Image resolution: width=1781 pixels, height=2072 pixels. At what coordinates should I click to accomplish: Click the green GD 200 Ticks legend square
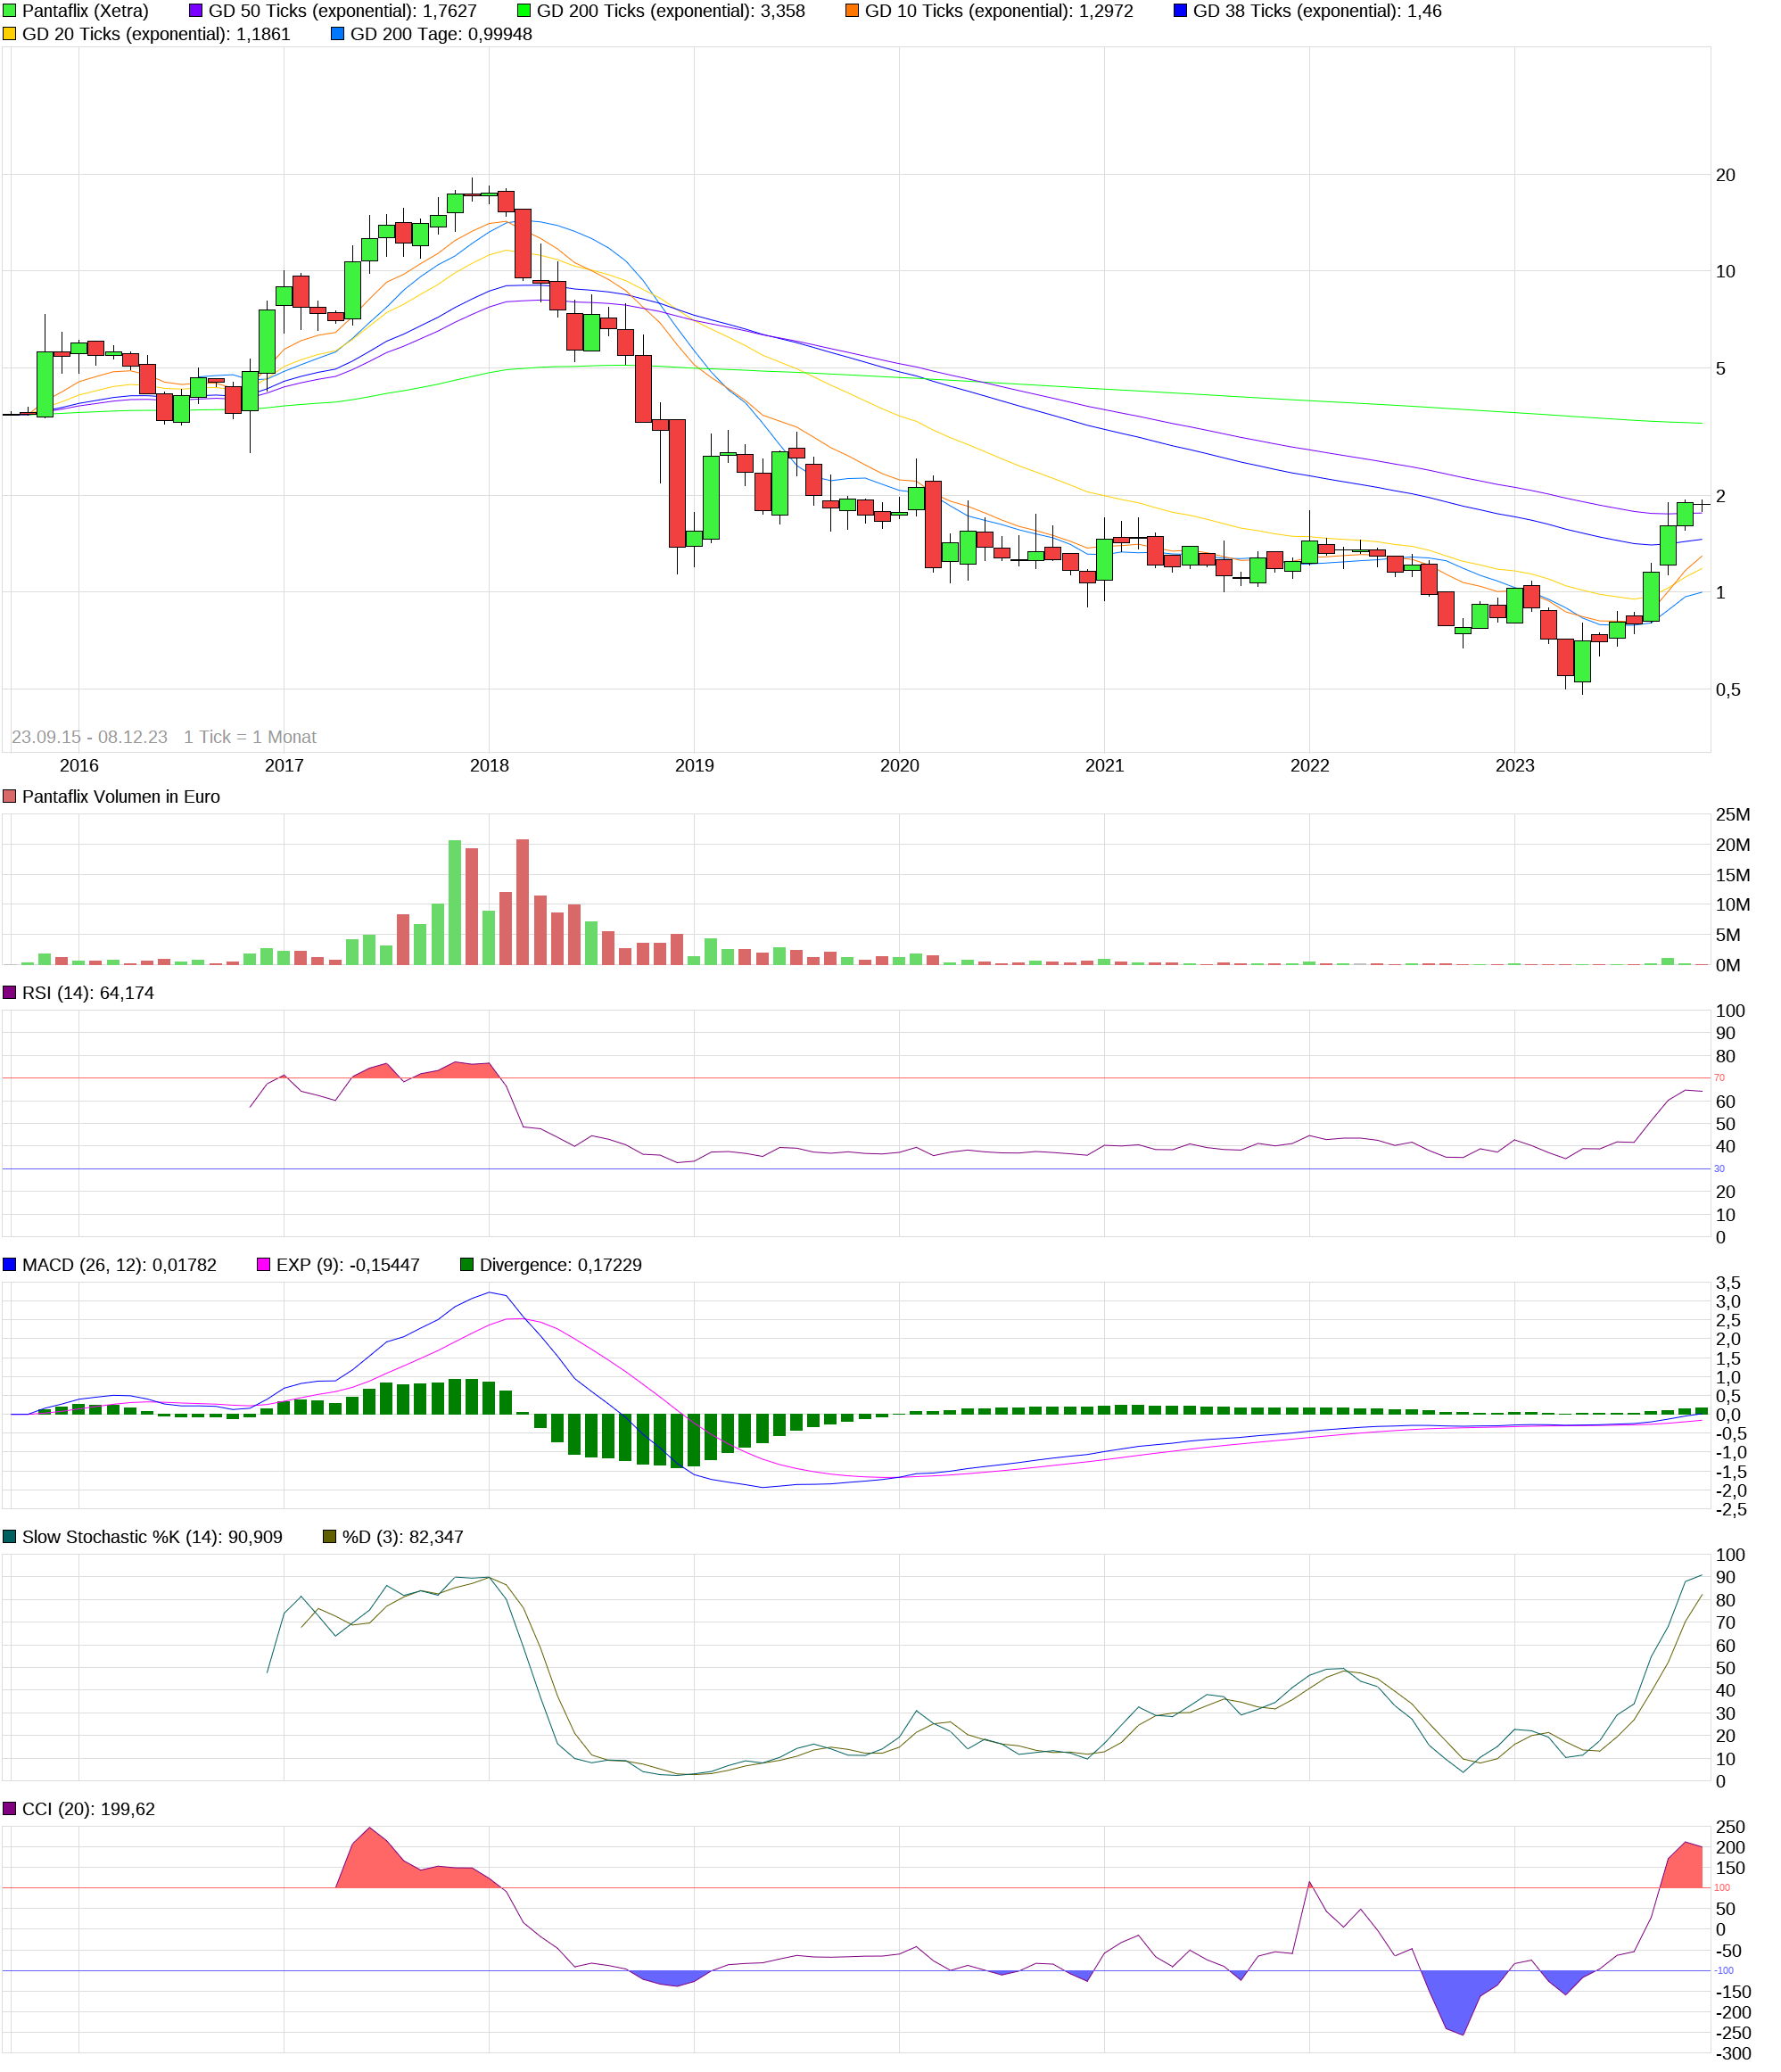coord(523,12)
